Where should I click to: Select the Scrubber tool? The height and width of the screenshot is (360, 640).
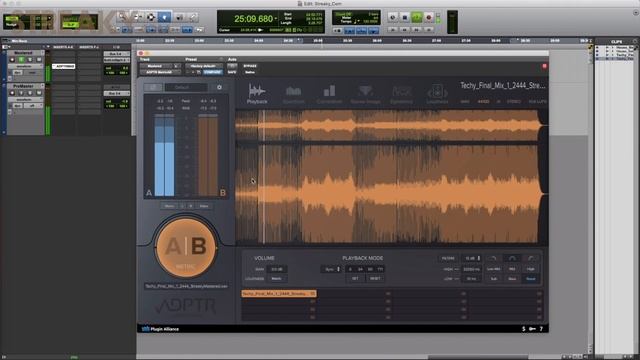pos(179,17)
